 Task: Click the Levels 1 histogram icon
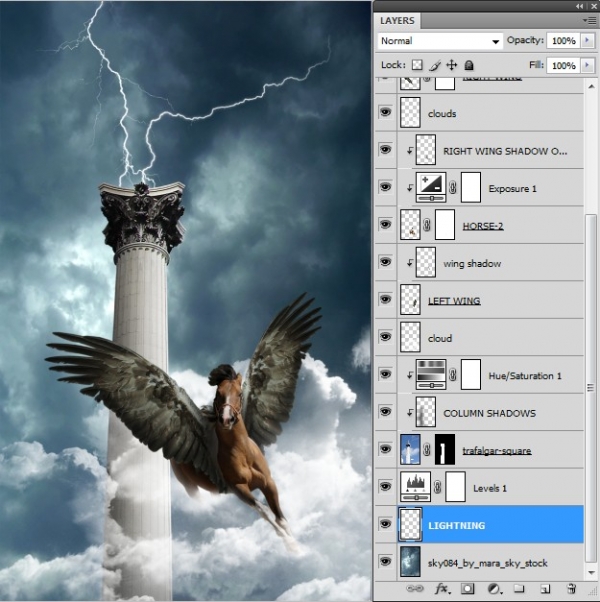(416, 487)
